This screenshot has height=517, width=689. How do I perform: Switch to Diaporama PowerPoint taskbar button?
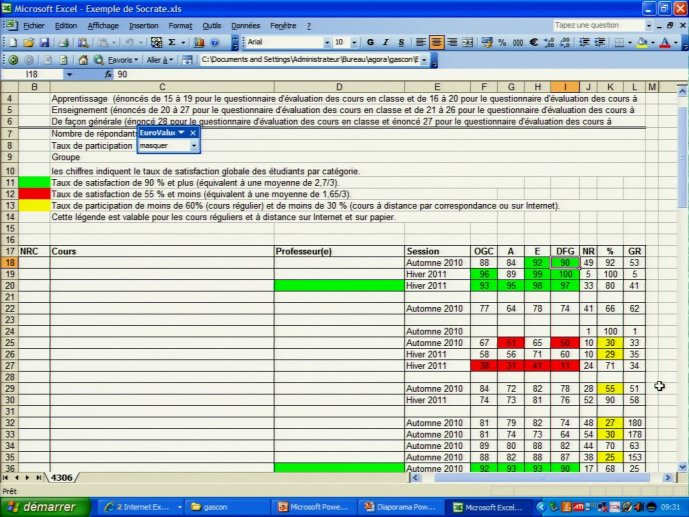tap(402, 507)
